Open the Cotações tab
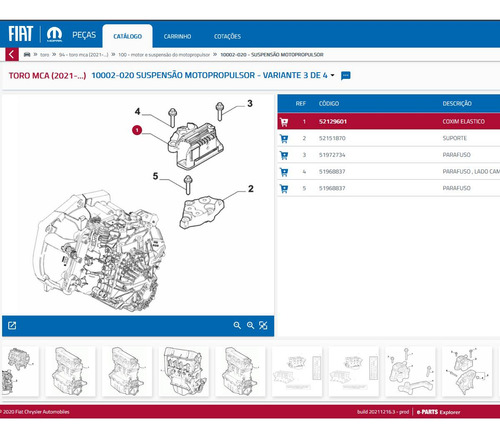 (227, 36)
